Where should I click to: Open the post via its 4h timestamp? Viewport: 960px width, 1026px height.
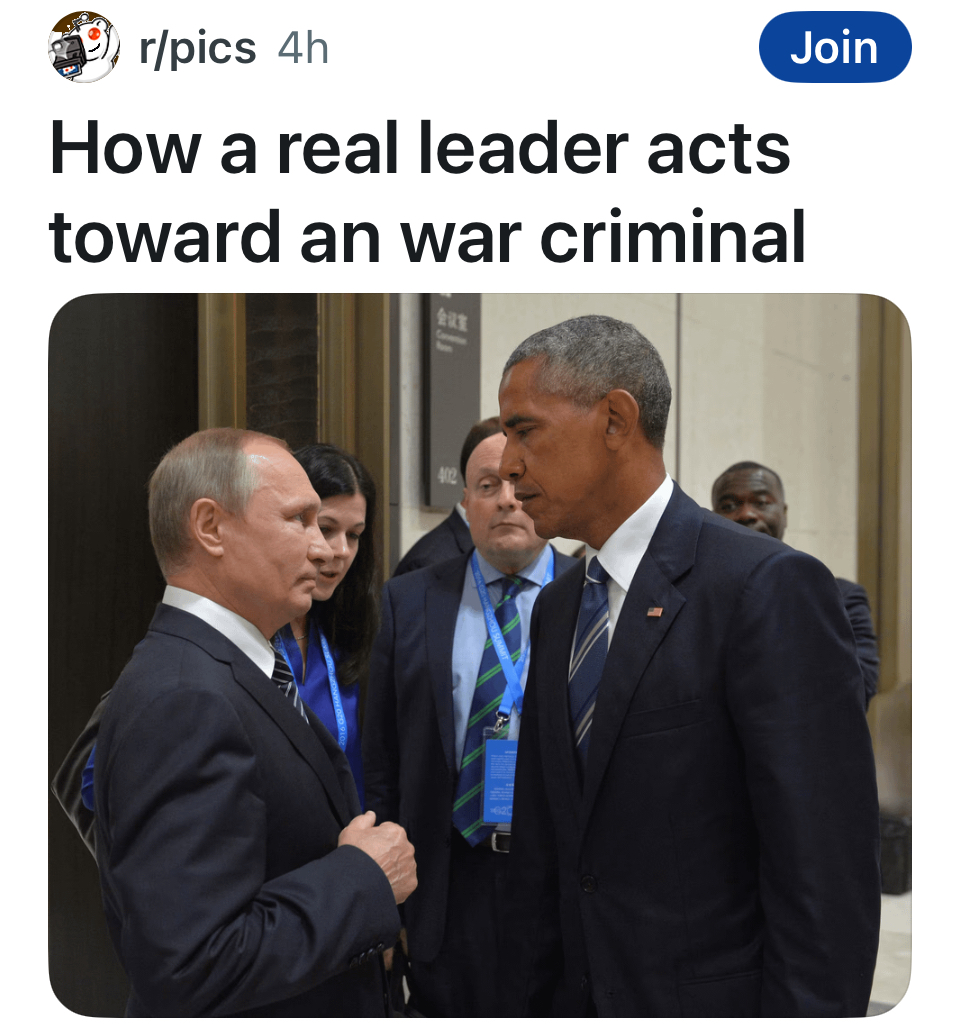[303, 48]
